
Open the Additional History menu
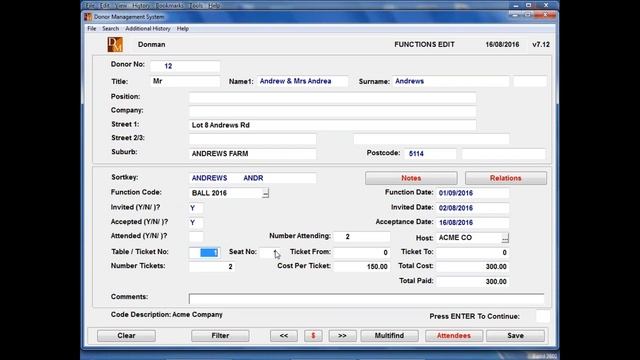pos(148,29)
